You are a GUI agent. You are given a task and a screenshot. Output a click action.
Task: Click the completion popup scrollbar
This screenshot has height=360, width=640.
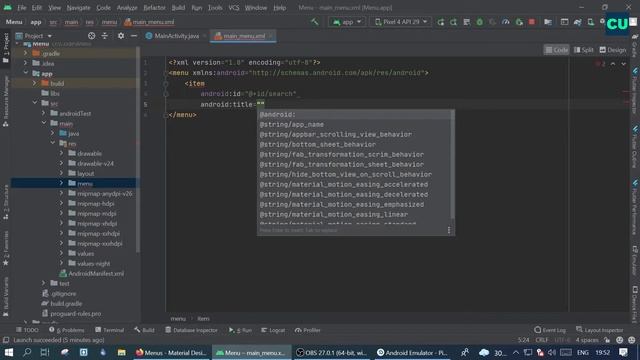click(x=452, y=165)
